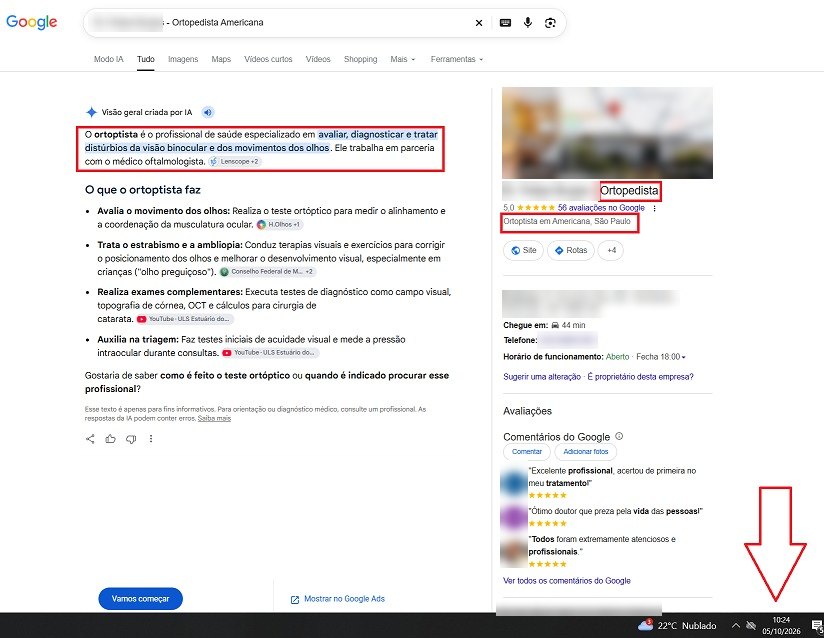Open the Shopping tab

[360, 59]
